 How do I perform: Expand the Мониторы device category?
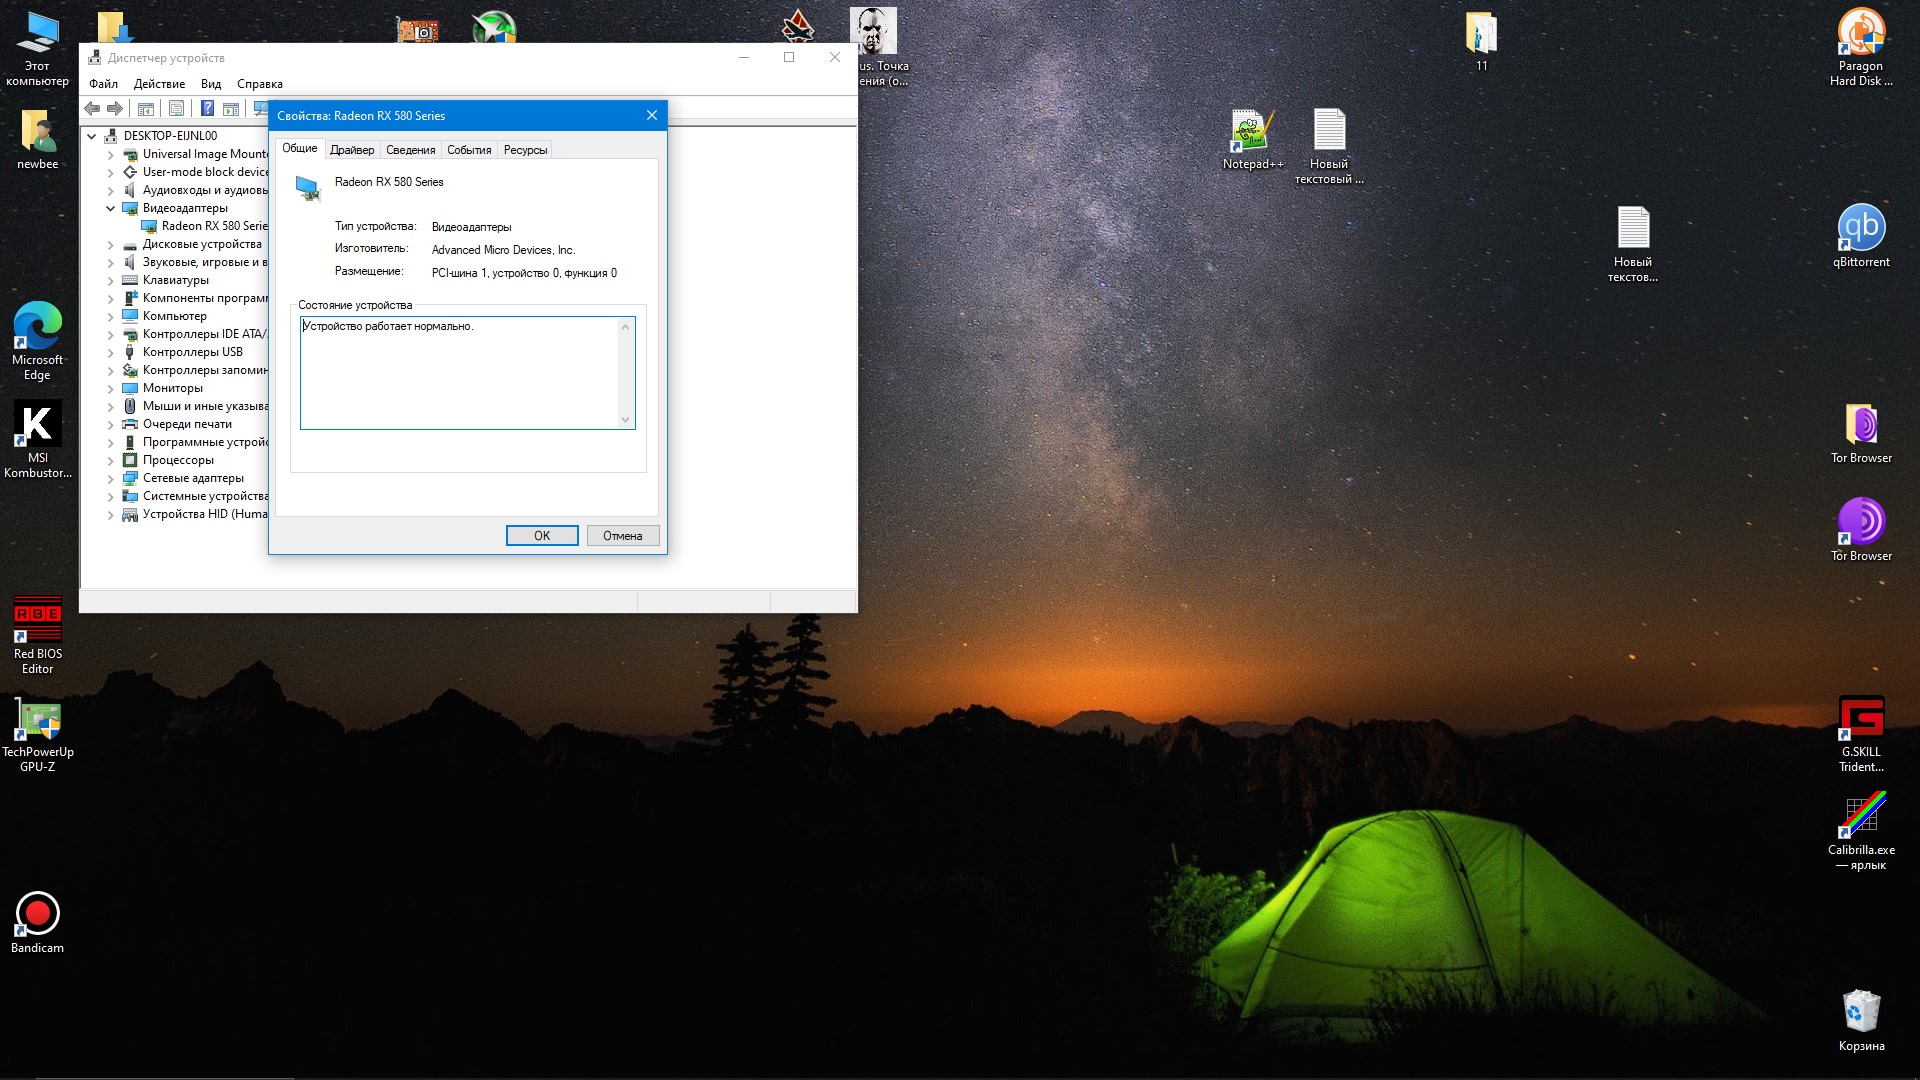tap(111, 388)
